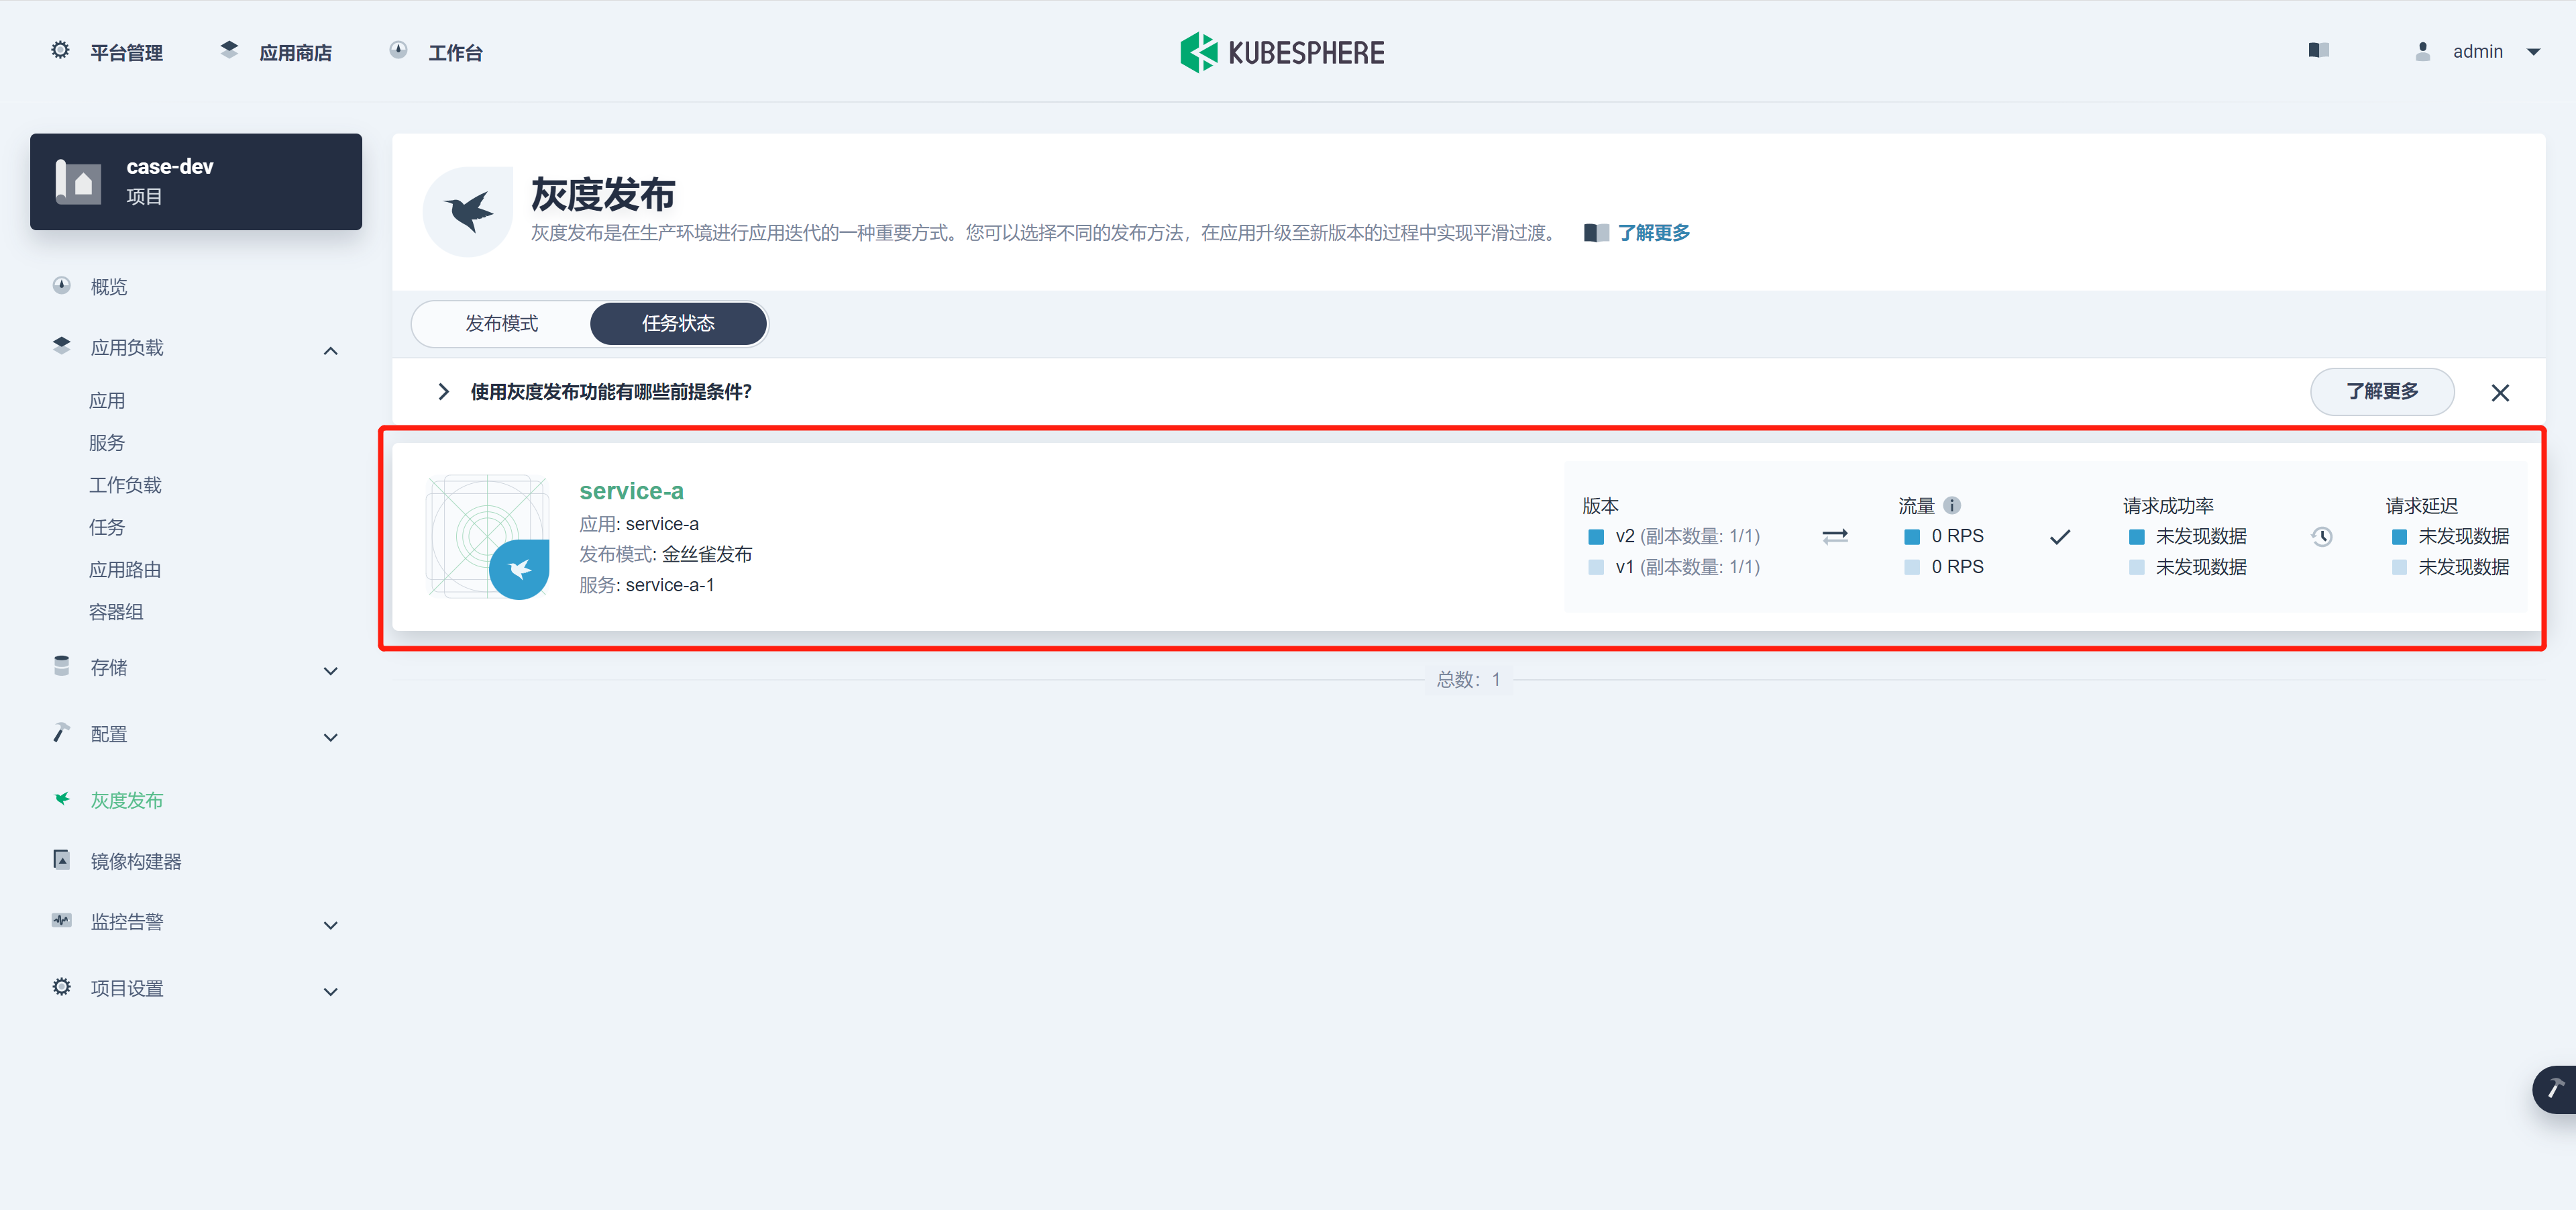Switch to the 任务状态 tab
The height and width of the screenshot is (1210, 2576).
(x=678, y=324)
